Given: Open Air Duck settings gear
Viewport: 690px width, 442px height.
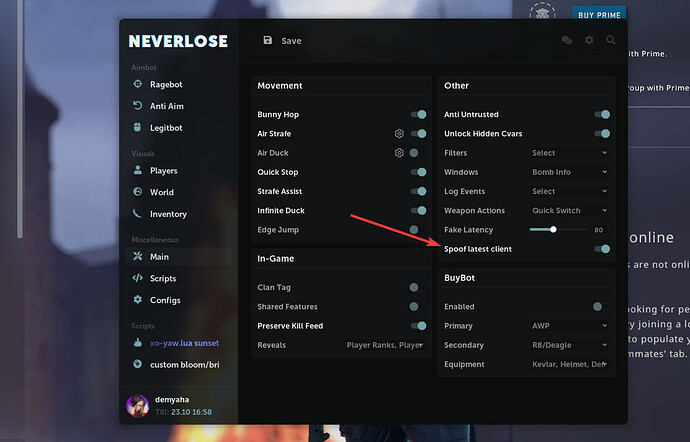Looking at the screenshot, I should click(399, 153).
